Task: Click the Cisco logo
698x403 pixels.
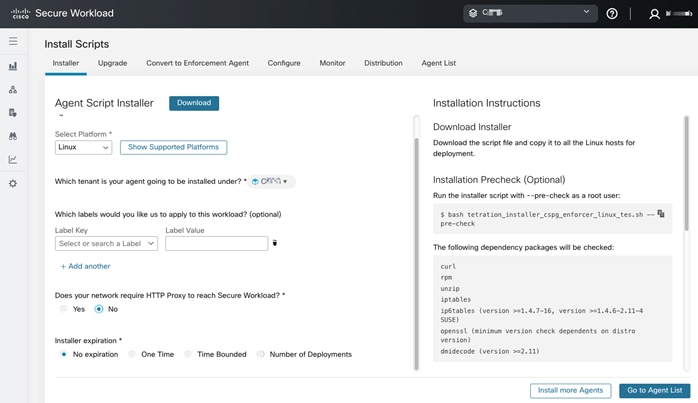Action: (x=20, y=13)
